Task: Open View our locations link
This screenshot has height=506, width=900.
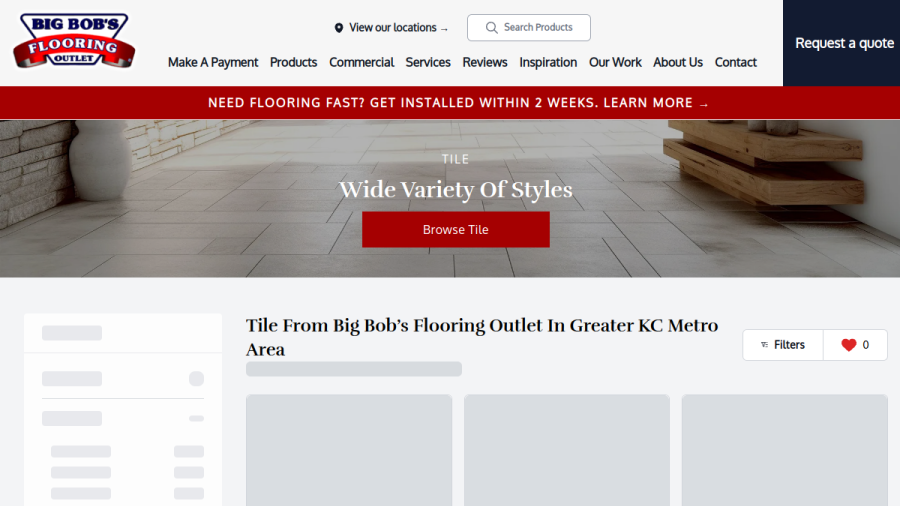Action: coord(398,28)
